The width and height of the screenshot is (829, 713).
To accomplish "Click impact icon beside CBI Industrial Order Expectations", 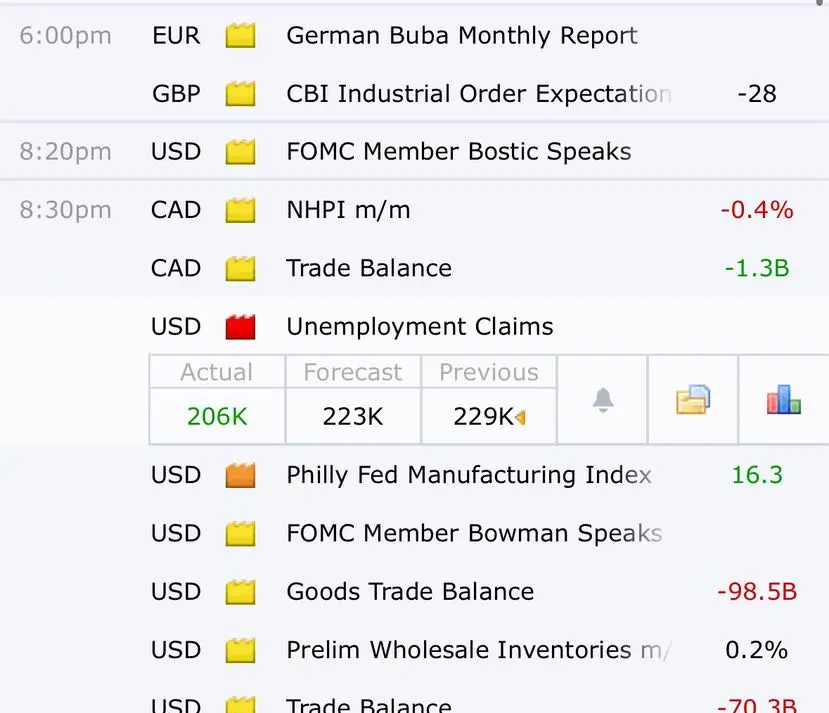I will tap(240, 95).
